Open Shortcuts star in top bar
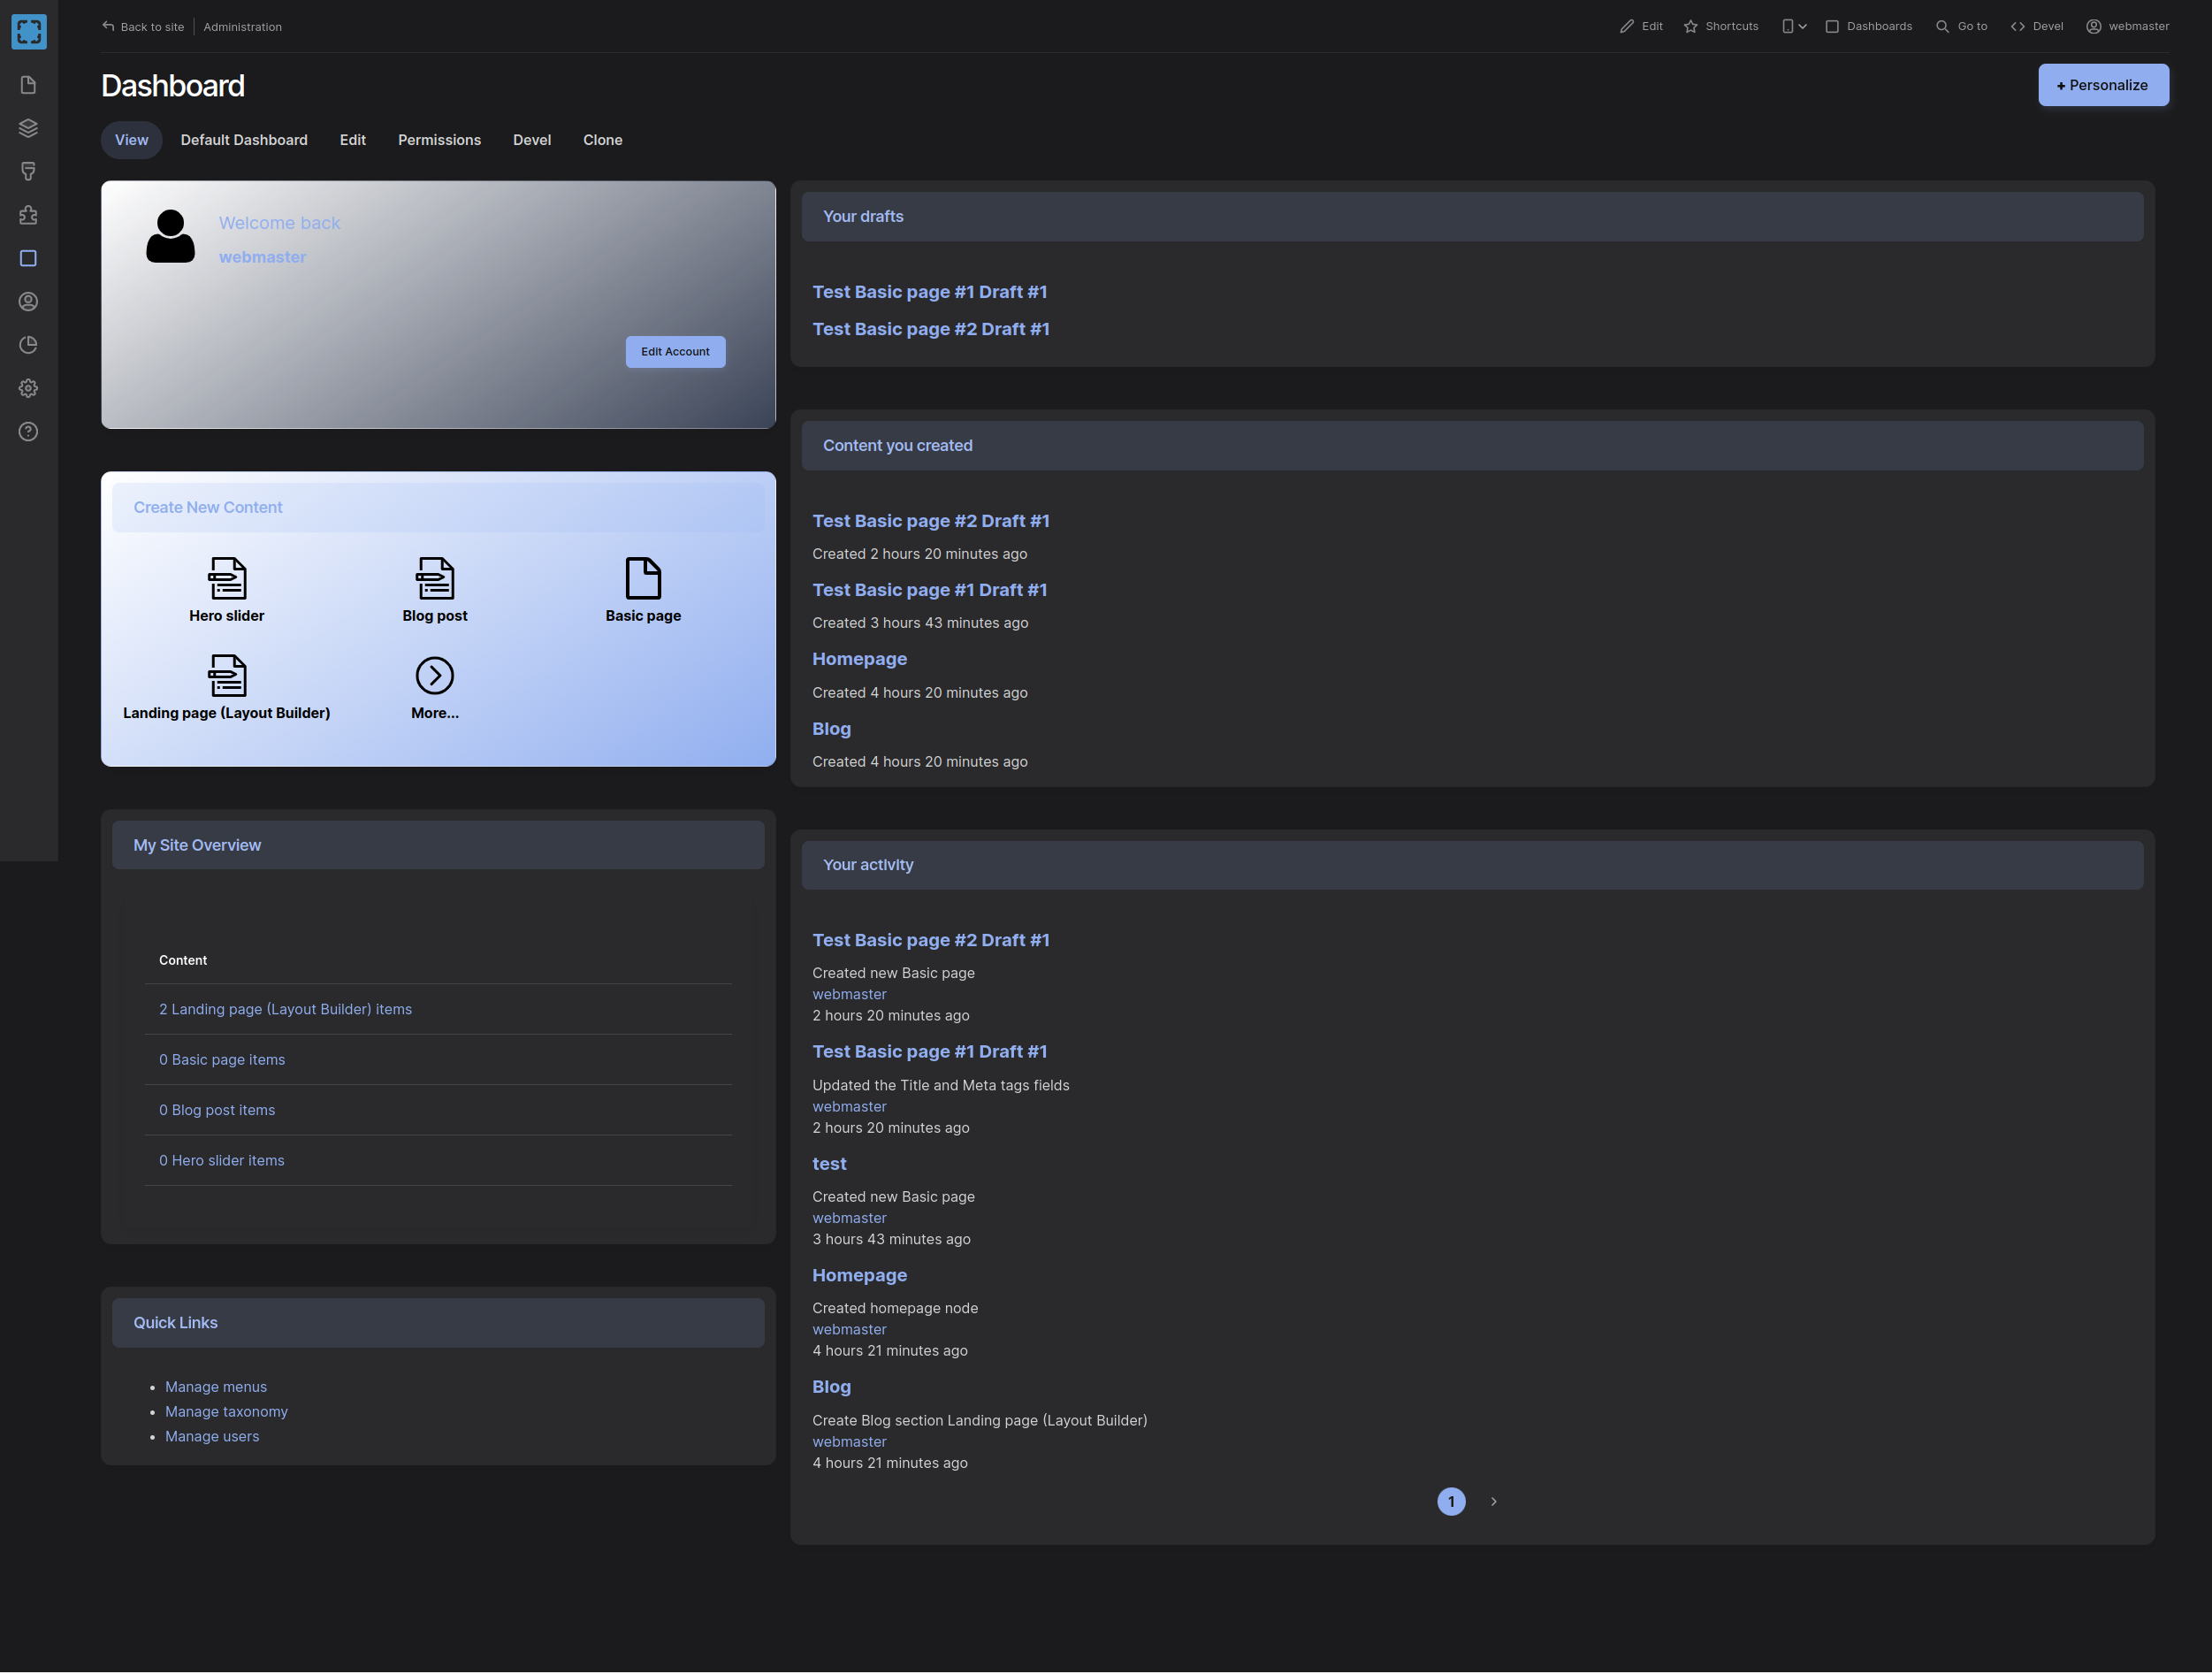Screen dimensions: 2212x1674 click(x=1720, y=27)
